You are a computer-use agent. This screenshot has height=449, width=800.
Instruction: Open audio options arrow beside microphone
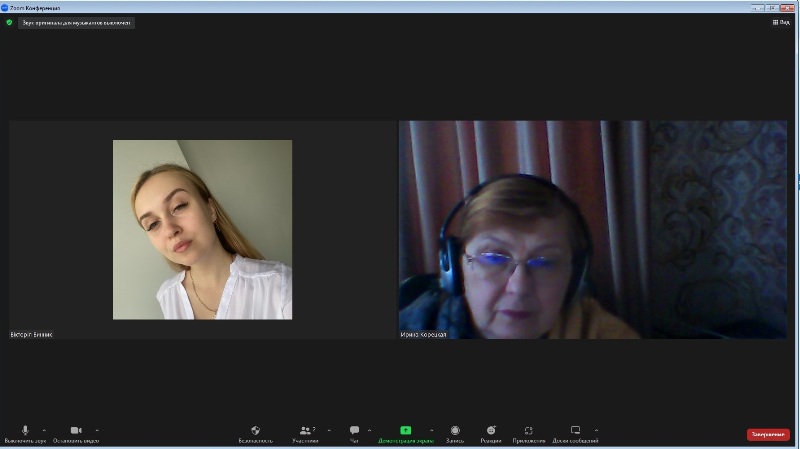44,431
